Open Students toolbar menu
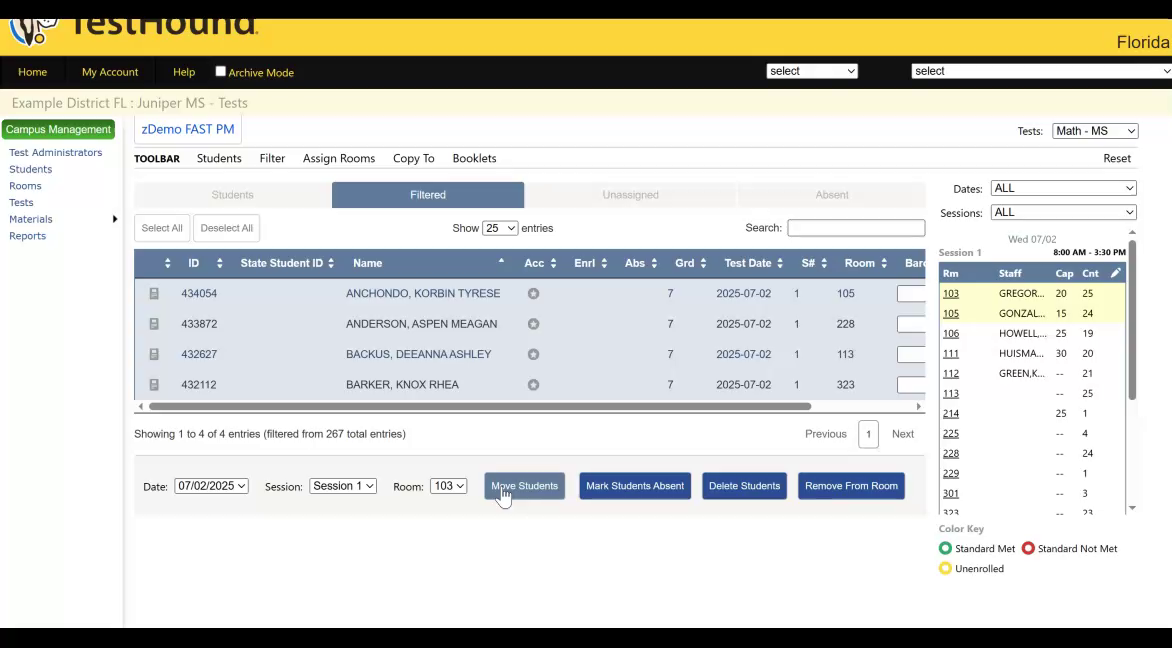This screenshot has height=648, width=1172. [x=219, y=158]
